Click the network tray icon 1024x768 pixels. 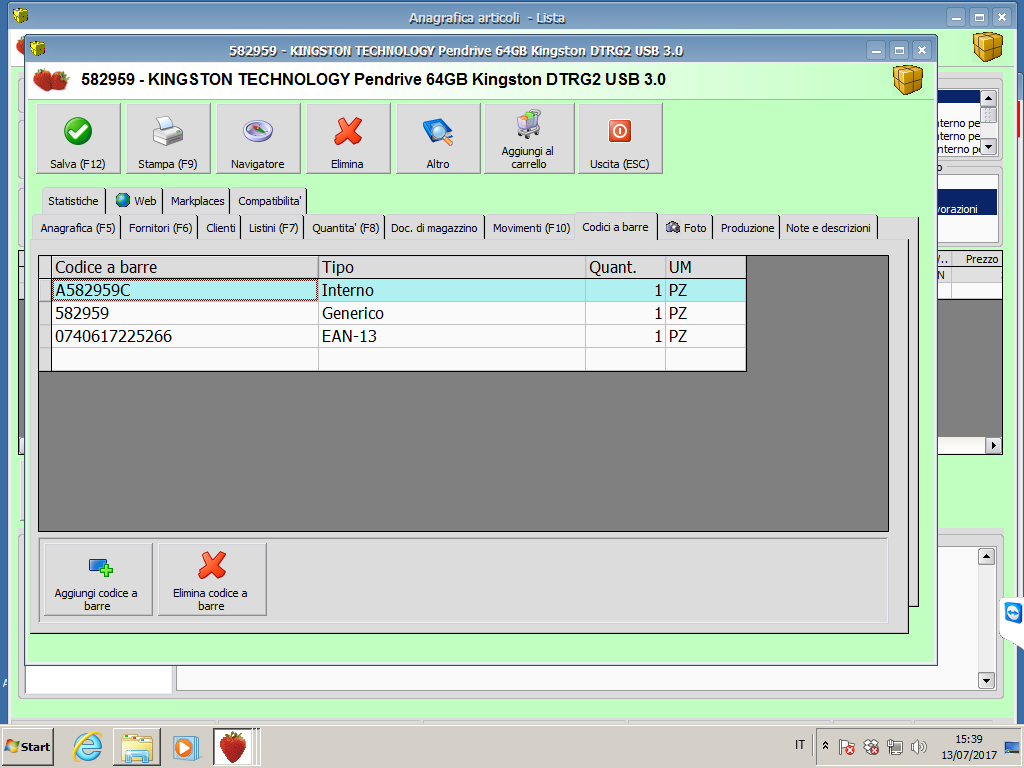coord(895,746)
